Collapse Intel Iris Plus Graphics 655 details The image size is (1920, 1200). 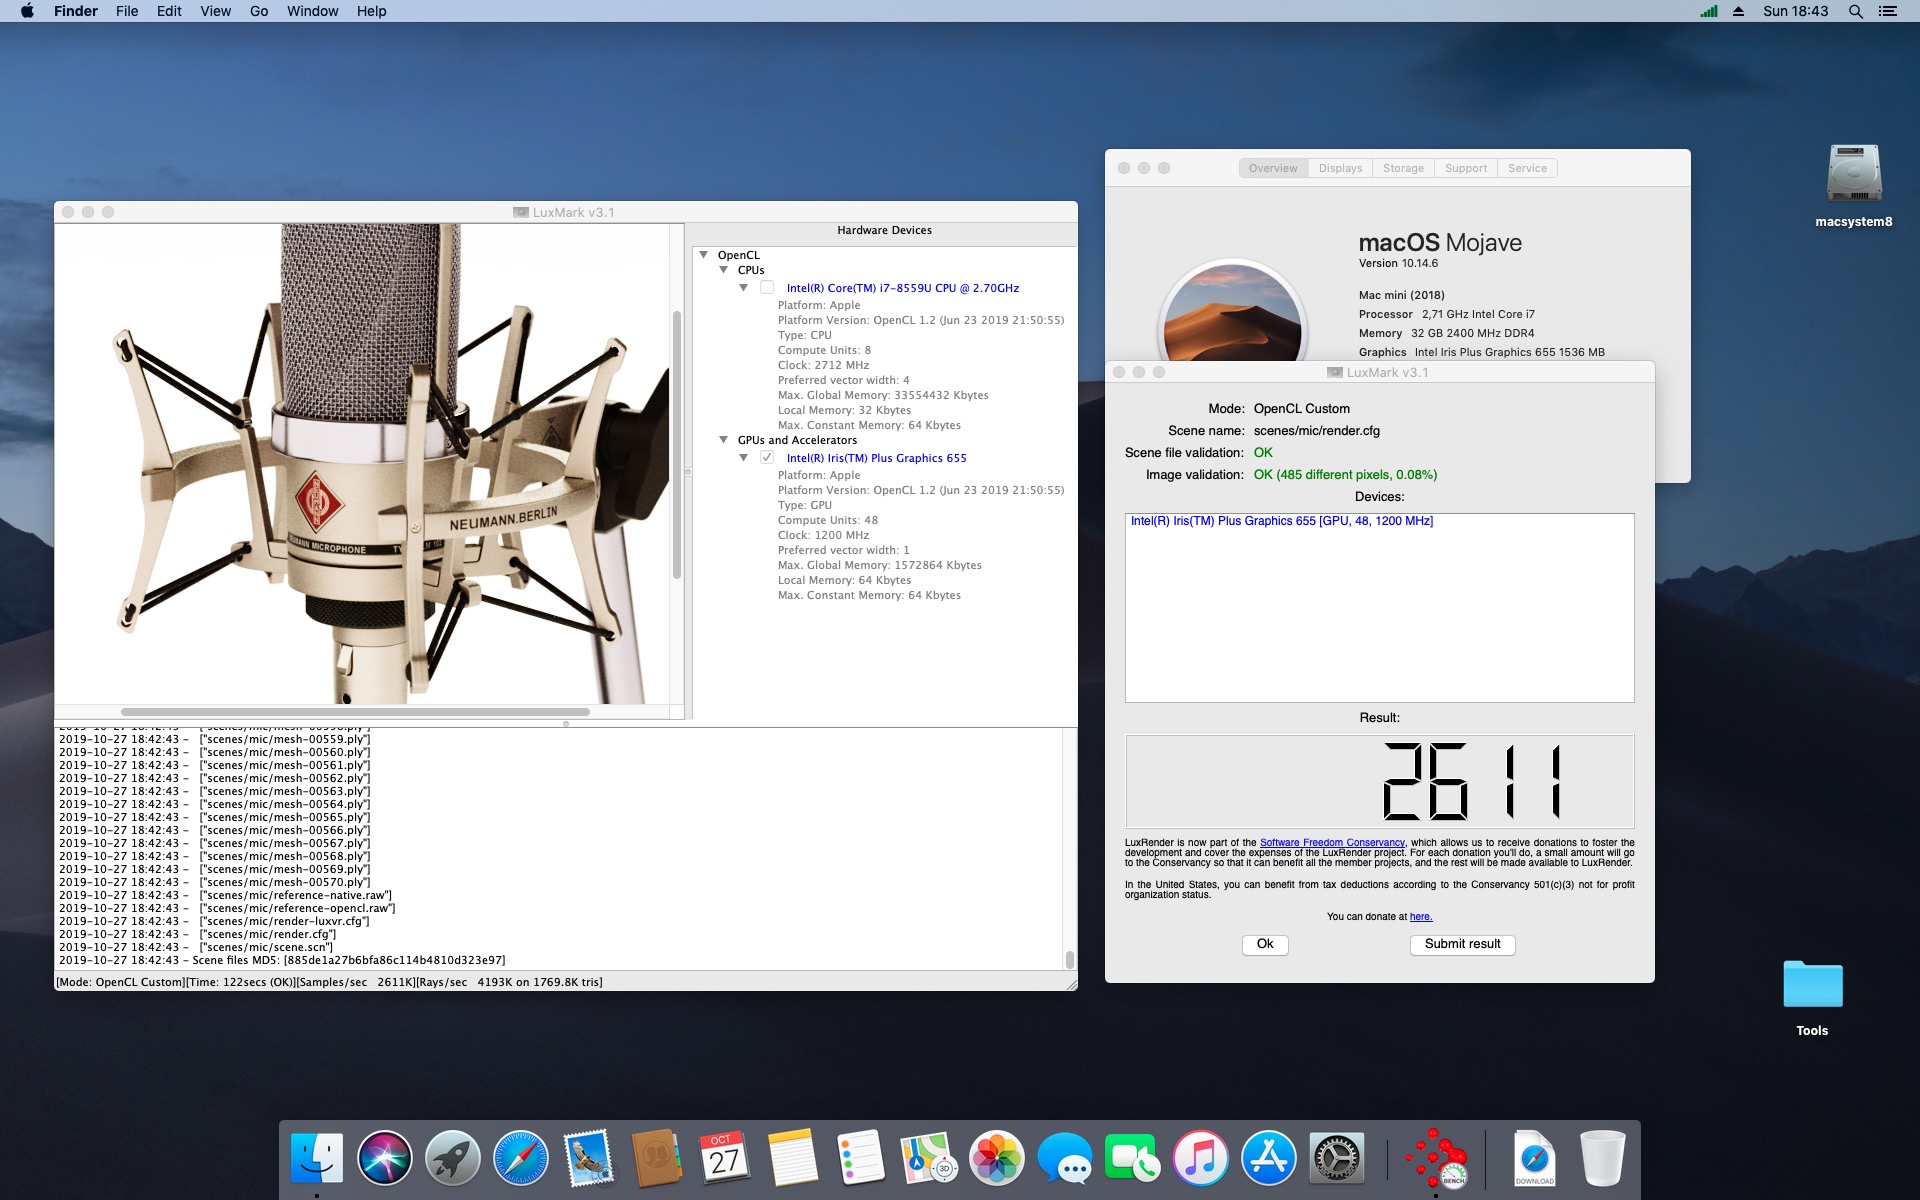744,458
